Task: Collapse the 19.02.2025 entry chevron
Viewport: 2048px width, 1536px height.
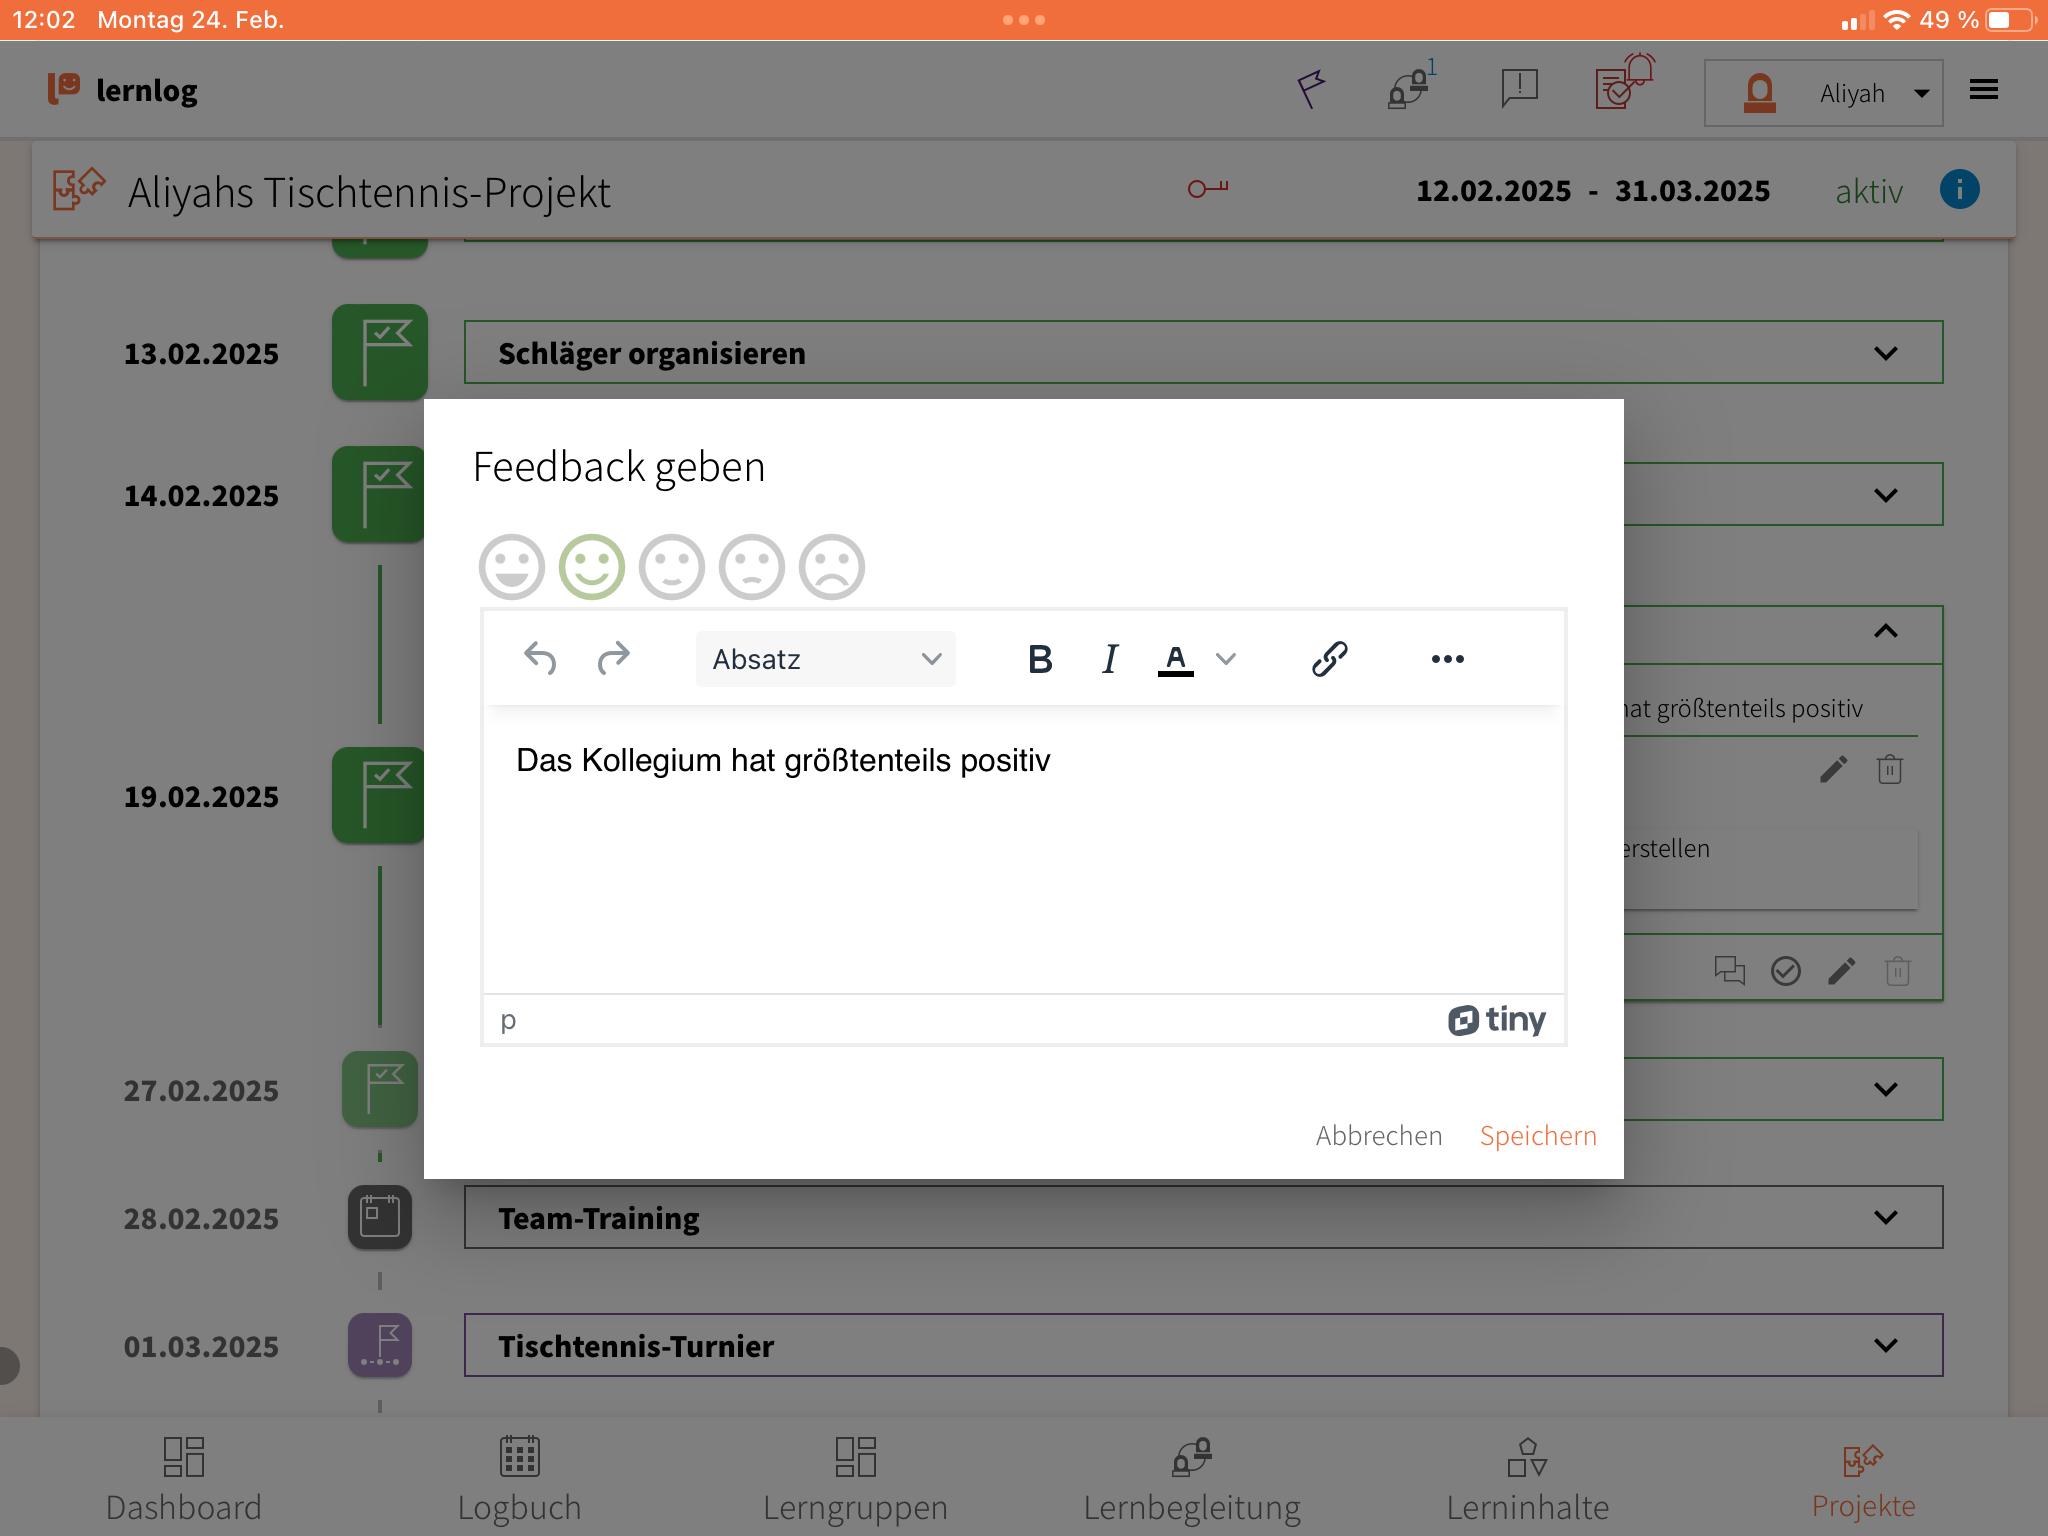Action: tap(1886, 631)
